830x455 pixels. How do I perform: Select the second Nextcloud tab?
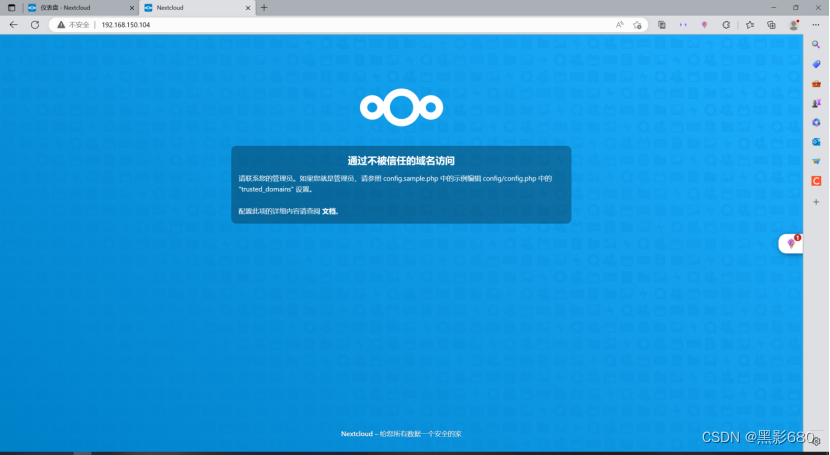coord(196,8)
